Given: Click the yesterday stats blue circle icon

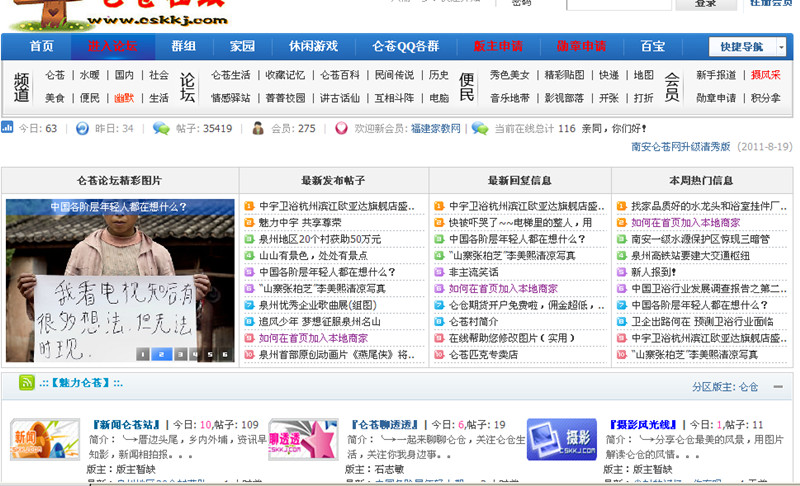Looking at the screenshot, I should pyautogui.click(x=82, y=129).
